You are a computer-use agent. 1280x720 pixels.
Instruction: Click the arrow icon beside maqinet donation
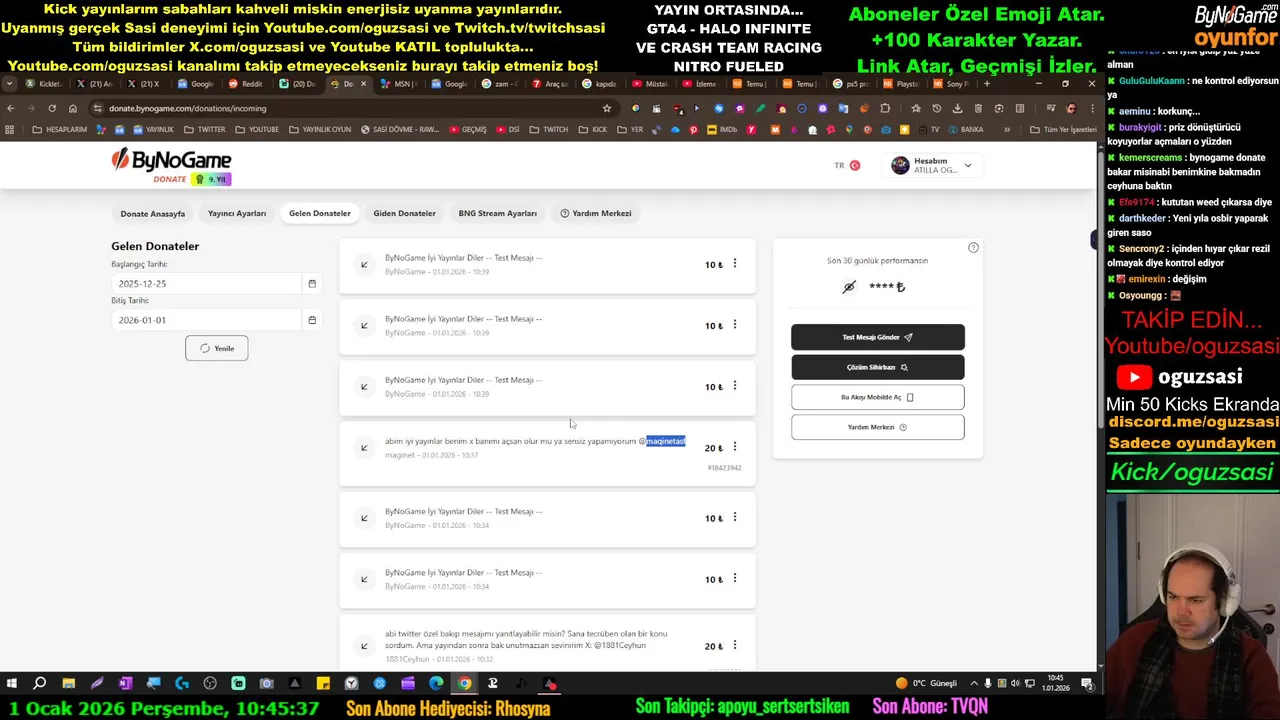tap(364, 448)
